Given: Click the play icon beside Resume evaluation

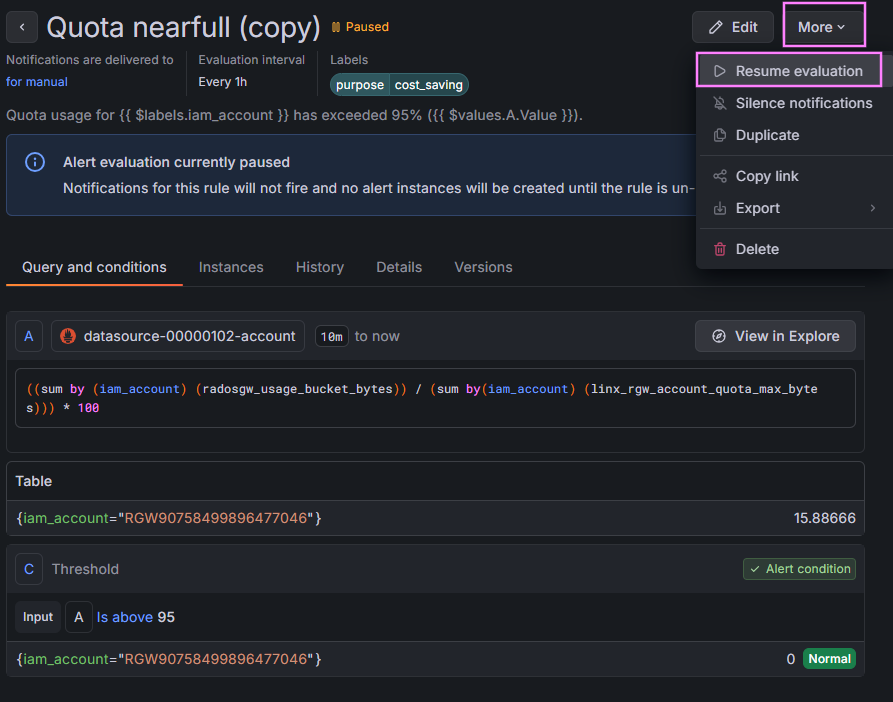Looking at the screenshot, I should [720, 71].
